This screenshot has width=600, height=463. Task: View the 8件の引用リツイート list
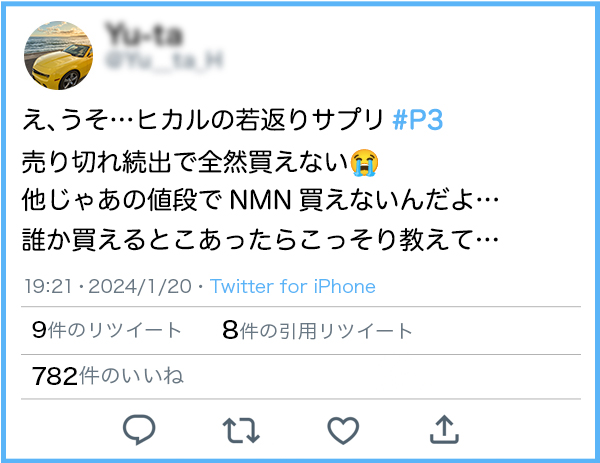click(x=317, y=330)
